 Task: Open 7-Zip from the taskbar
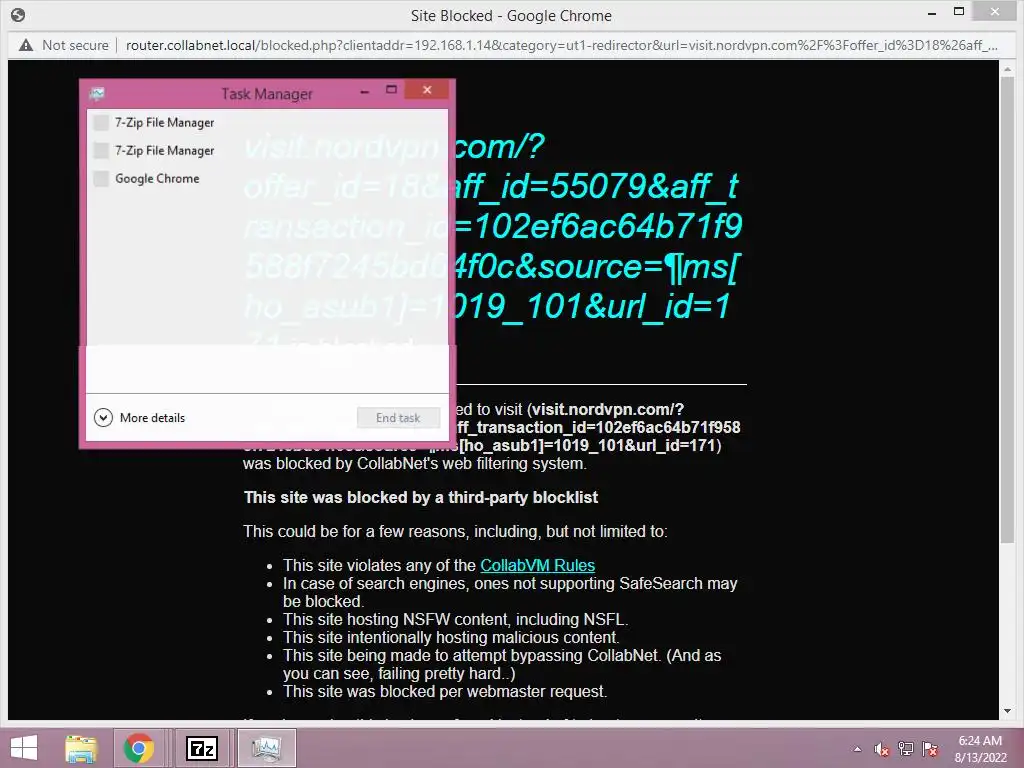point(201,748)
